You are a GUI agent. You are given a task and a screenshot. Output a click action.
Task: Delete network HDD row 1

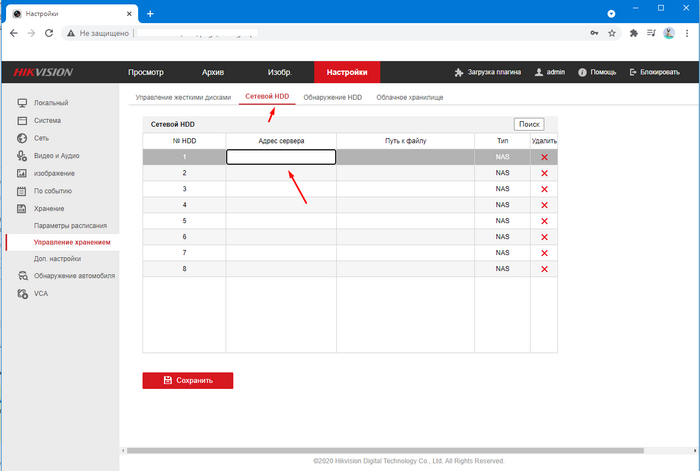(544, 157)
